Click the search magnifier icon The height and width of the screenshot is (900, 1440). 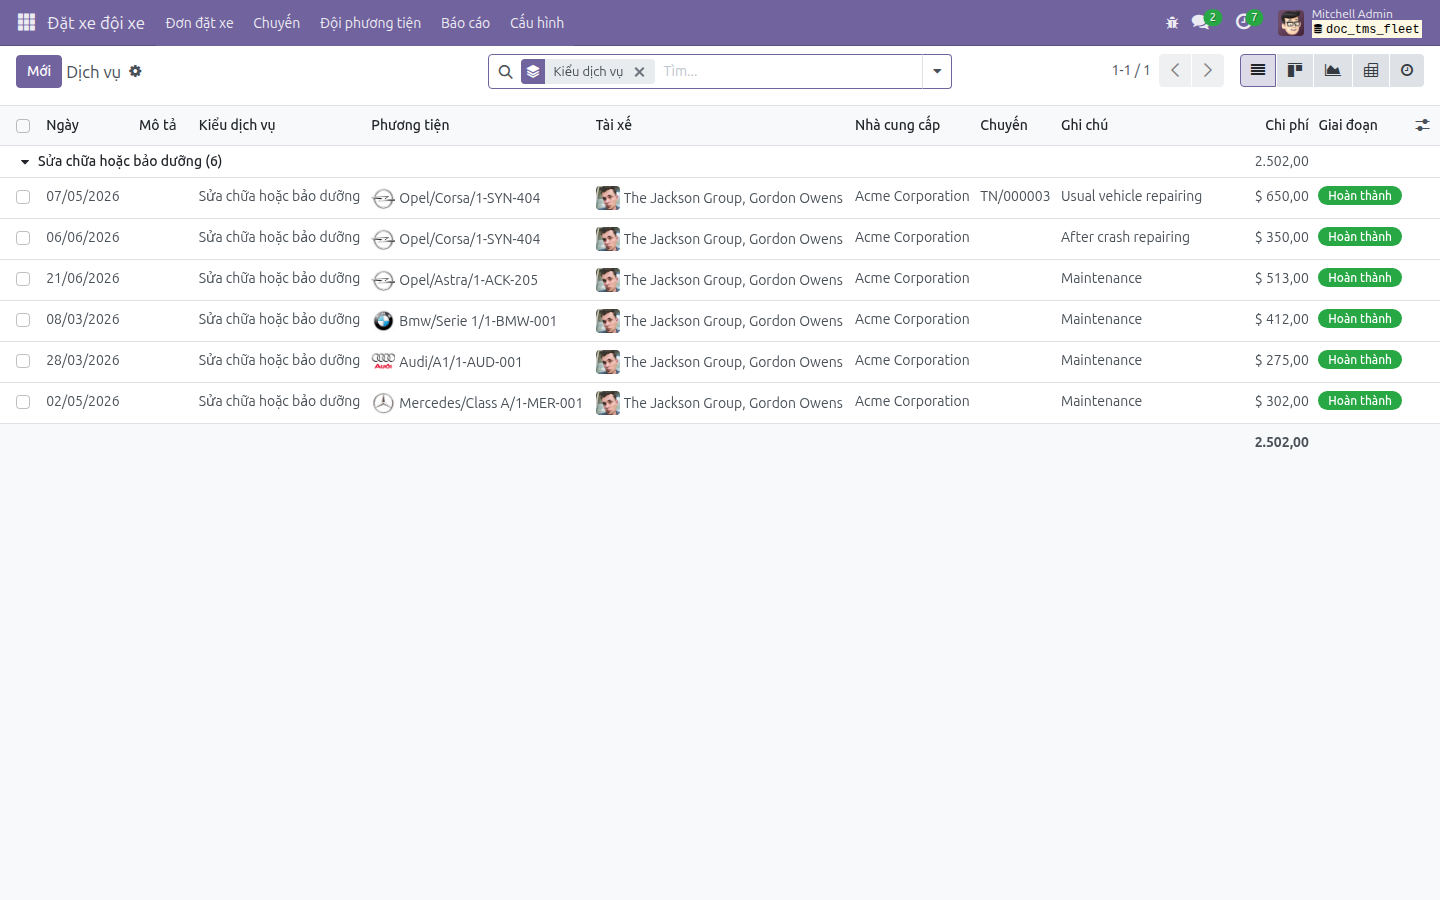(x=505, y=72)
